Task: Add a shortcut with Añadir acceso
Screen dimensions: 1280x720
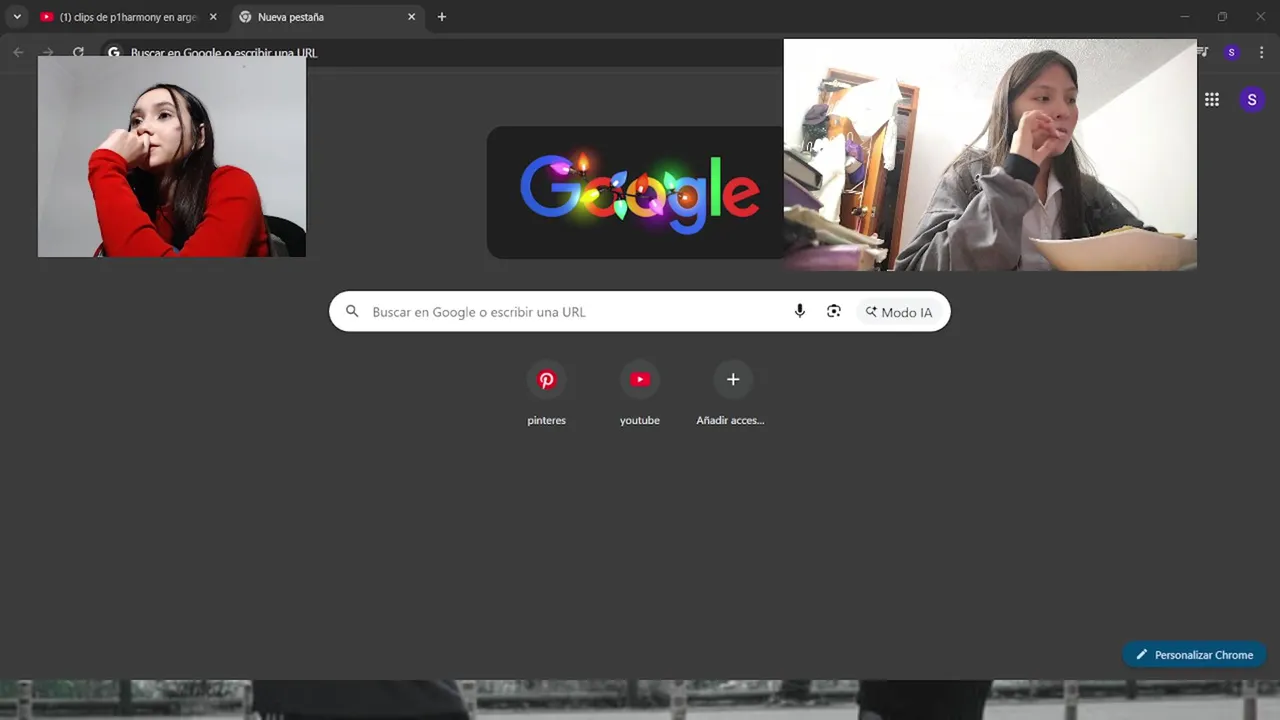Action: click(x=731, y=392)
